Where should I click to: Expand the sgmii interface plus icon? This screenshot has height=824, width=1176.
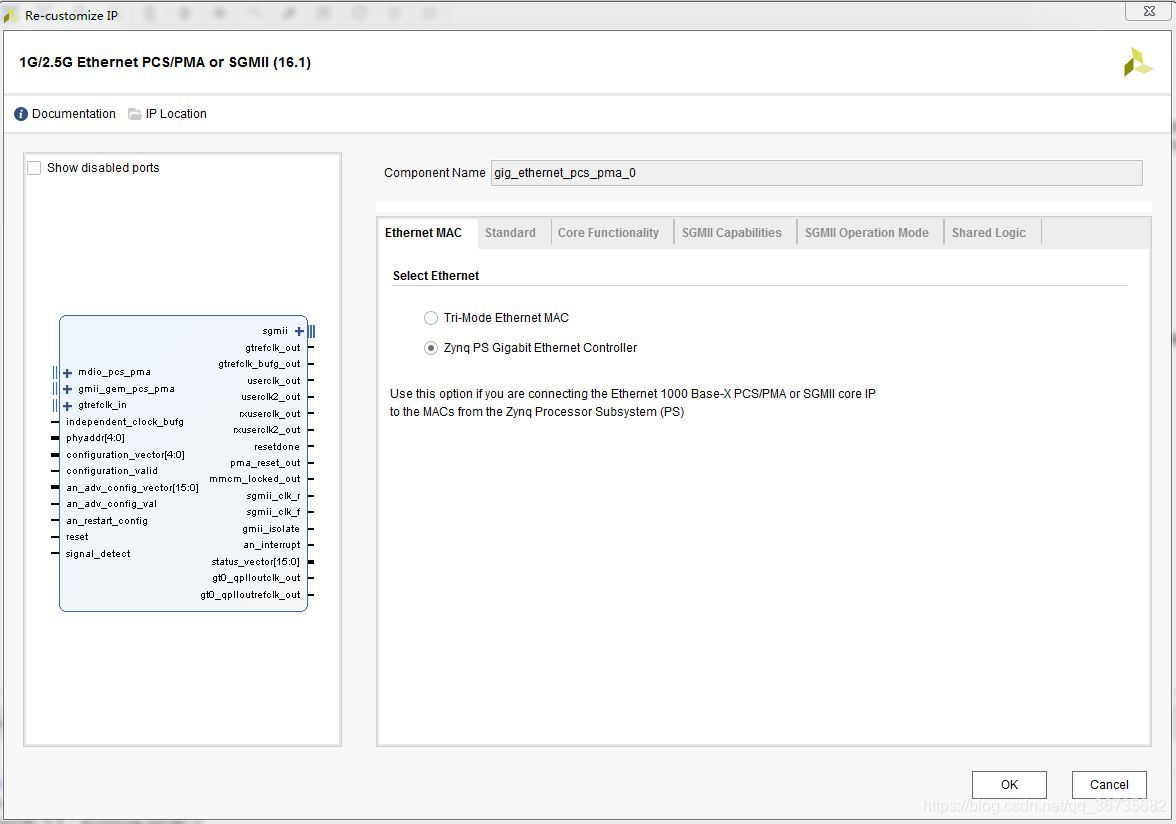click(x=299, y=331)
